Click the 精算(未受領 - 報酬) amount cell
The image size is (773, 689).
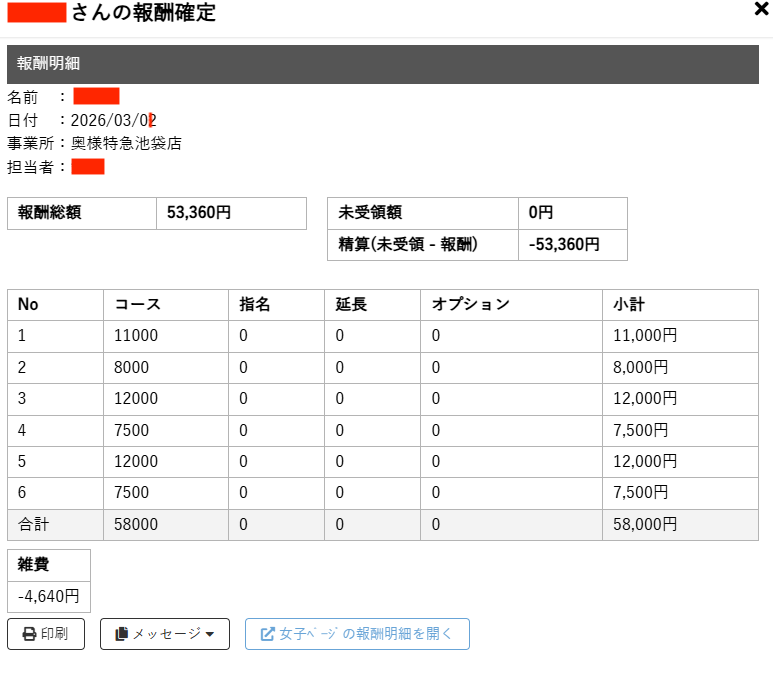tap(564, 244)
